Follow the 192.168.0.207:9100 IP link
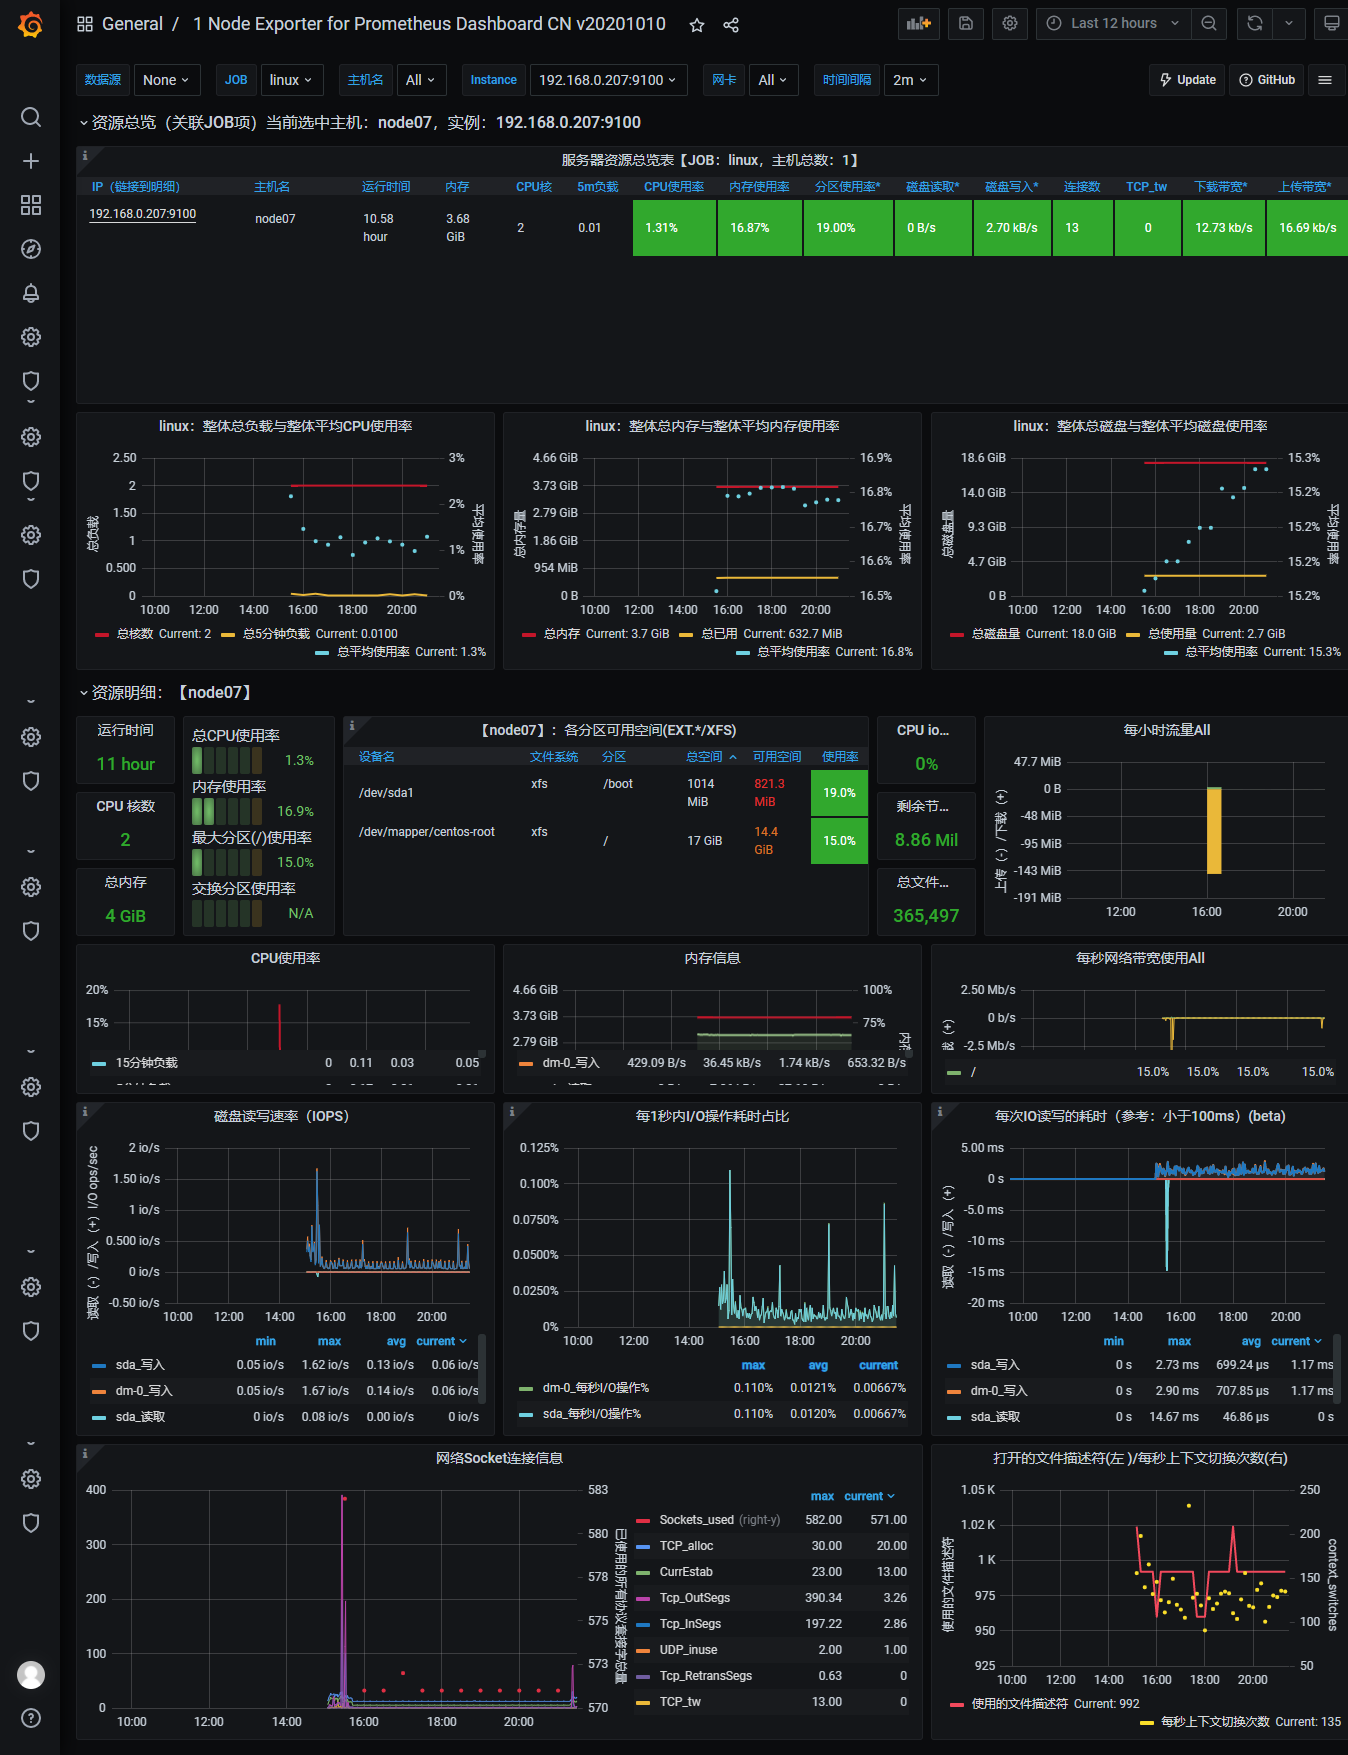Image resolution: width=1348 pixels, height=1755 pixels. click(x=143, y=214)
